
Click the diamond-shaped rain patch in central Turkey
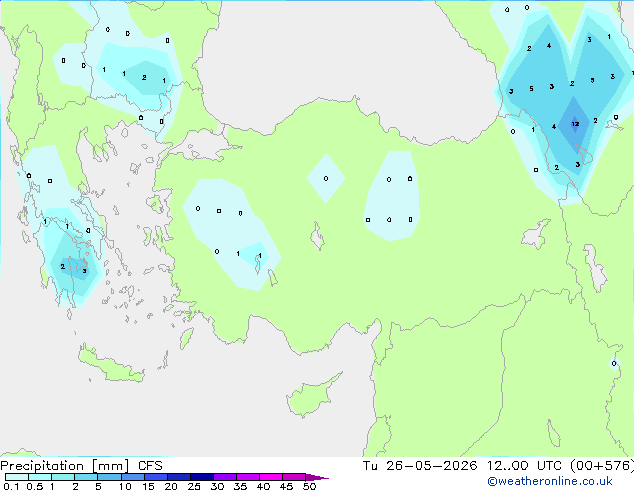point(326,178)
